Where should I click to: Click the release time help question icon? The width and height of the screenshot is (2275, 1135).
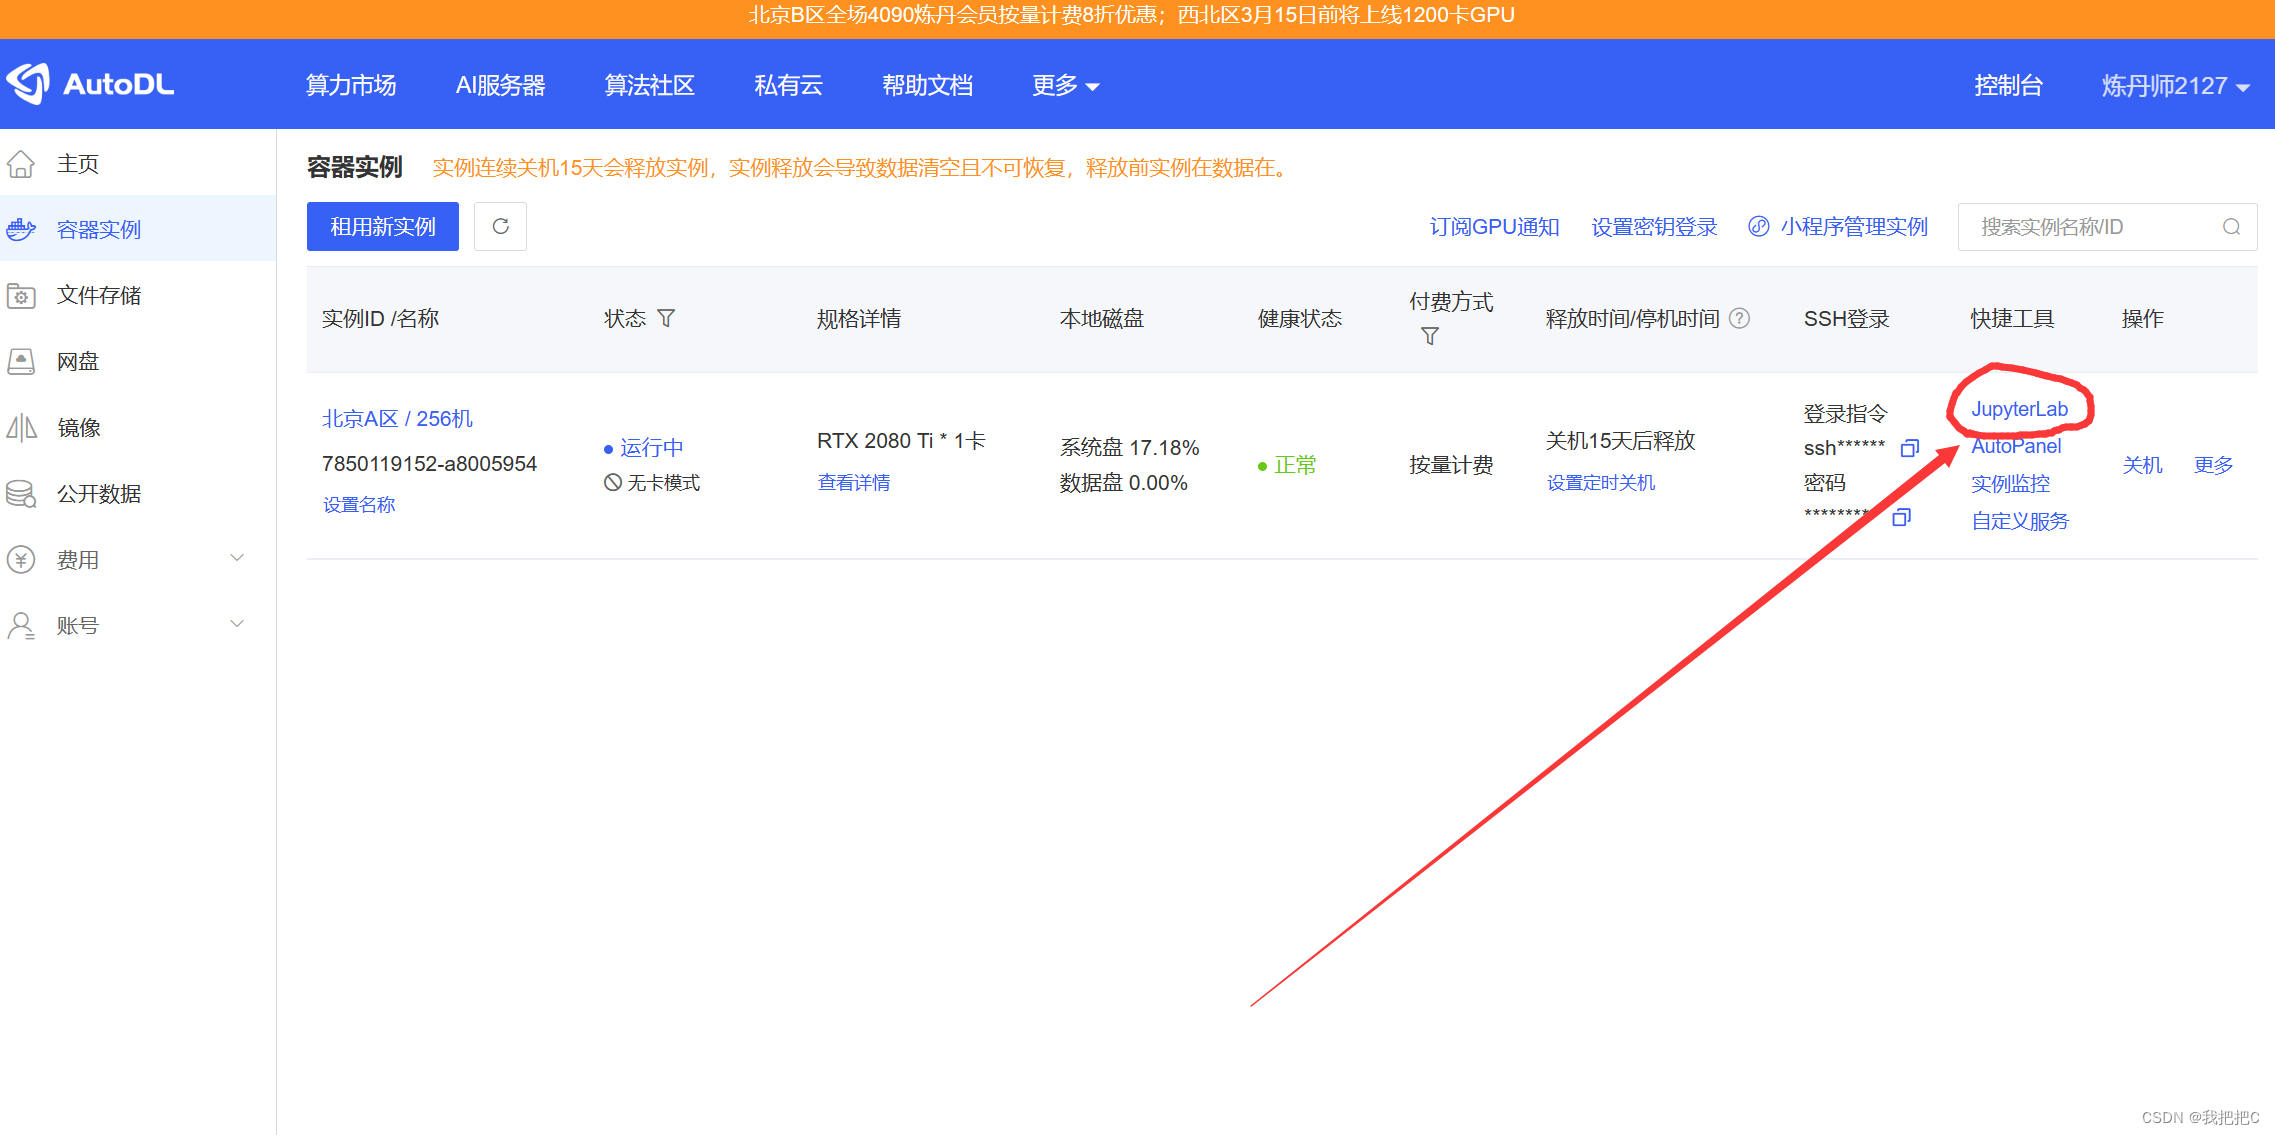(x=1740, y=318)
